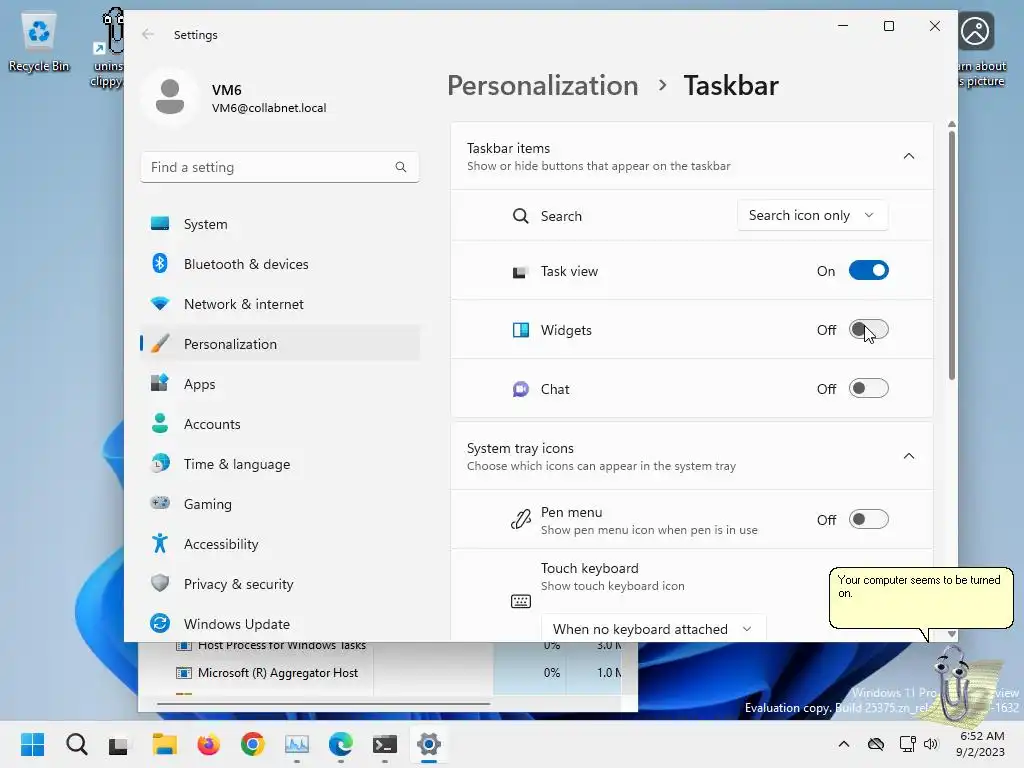
Task: Click the Personalization breadcrumb link
Action: coord(543,86)
